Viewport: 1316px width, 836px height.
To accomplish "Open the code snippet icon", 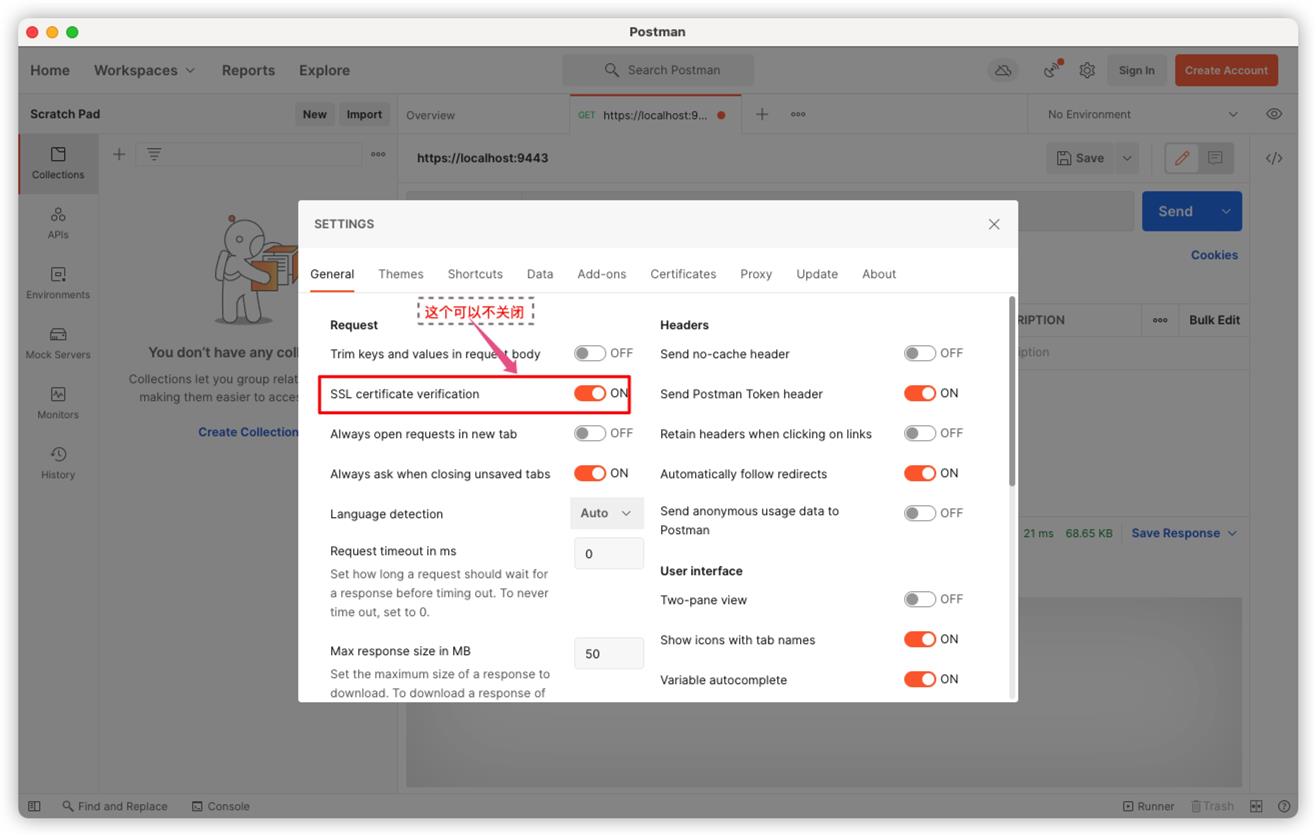I will (1274, 158).
